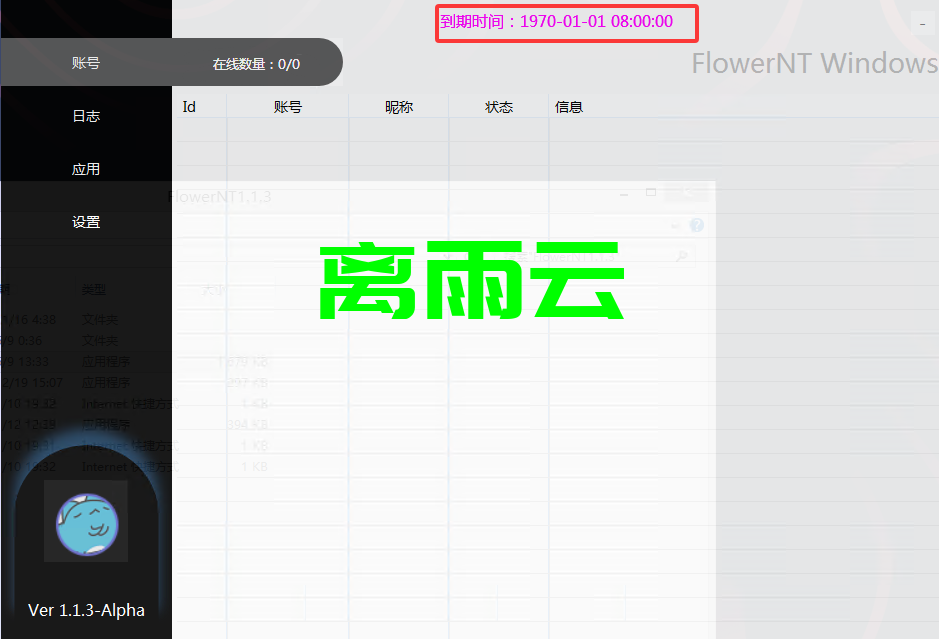Select the 账号 sidebar tab
Viewport: 939px width, 639px height.
86,62
